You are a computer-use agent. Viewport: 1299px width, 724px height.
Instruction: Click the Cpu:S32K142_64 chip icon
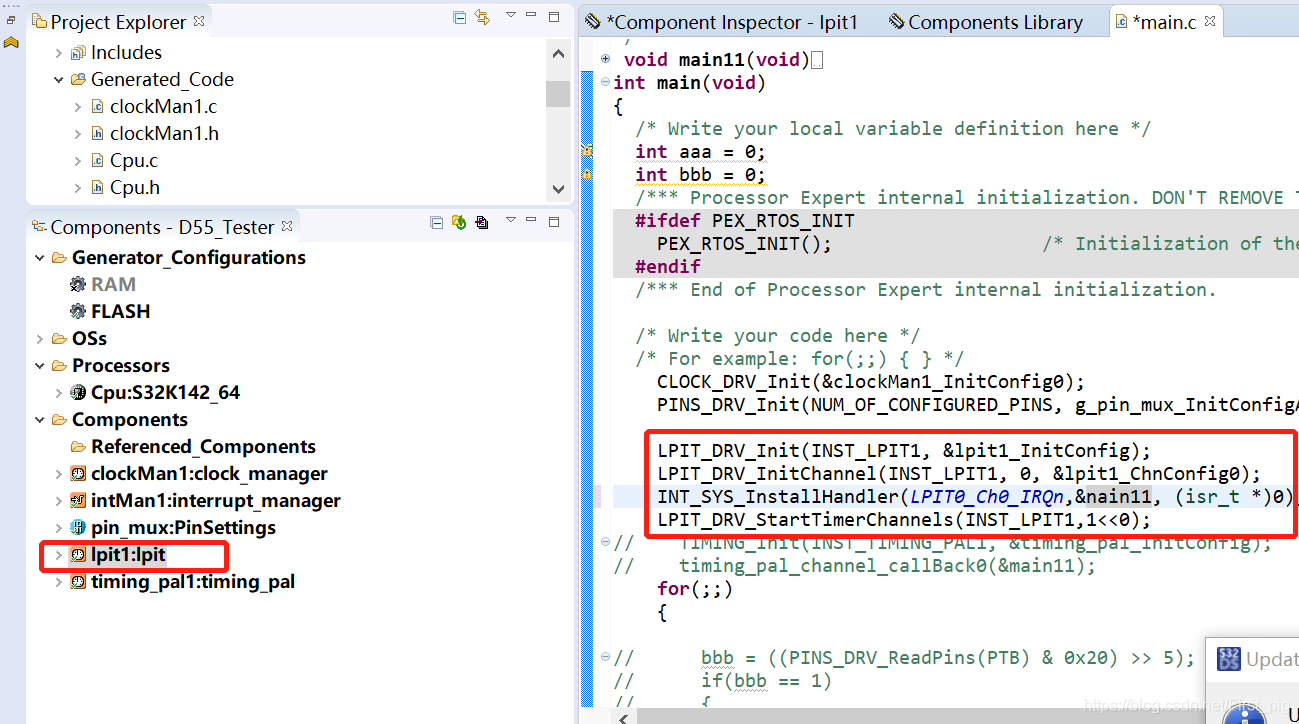pos(78,393)
